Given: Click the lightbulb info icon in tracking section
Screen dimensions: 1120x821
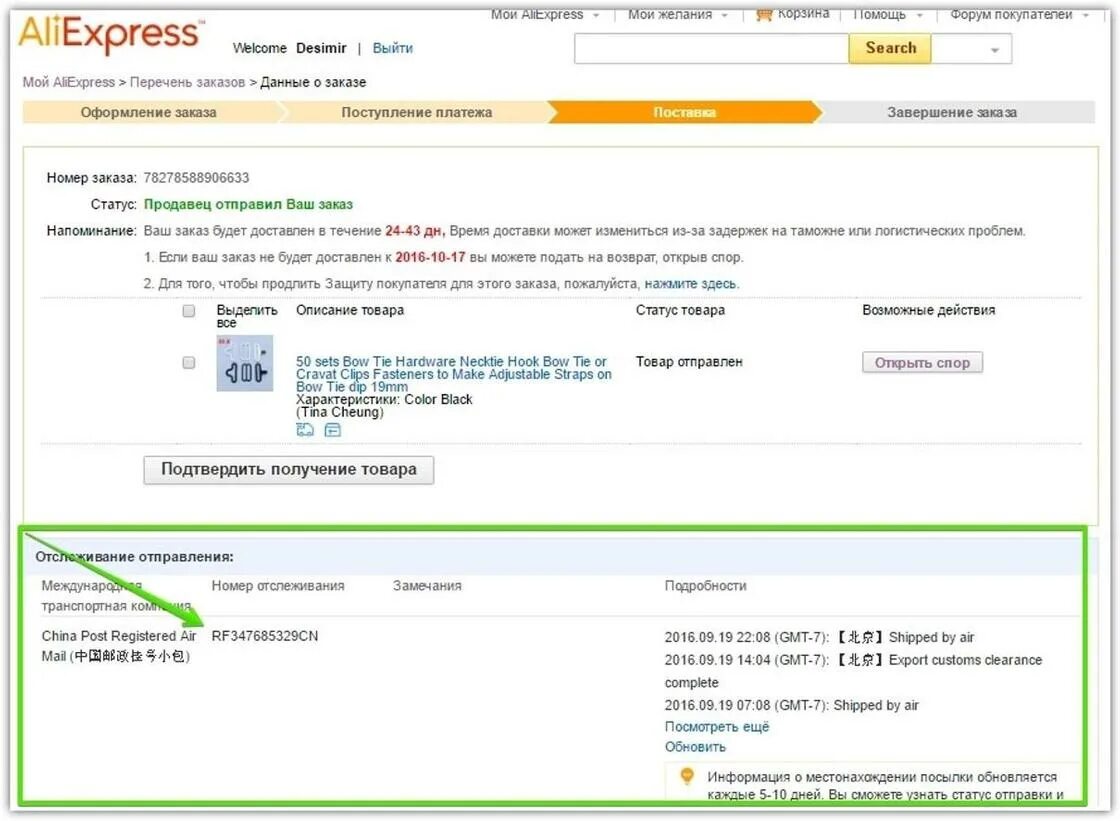Looking at the screenshot, I should pyautogui.click(x=686, y=776).
